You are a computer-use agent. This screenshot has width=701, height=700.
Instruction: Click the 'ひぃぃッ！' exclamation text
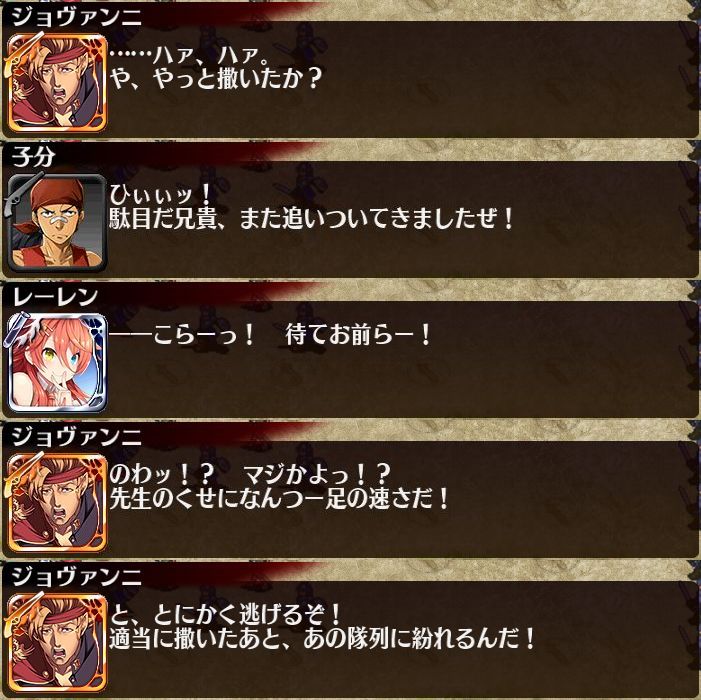click(x=160, y=195)
